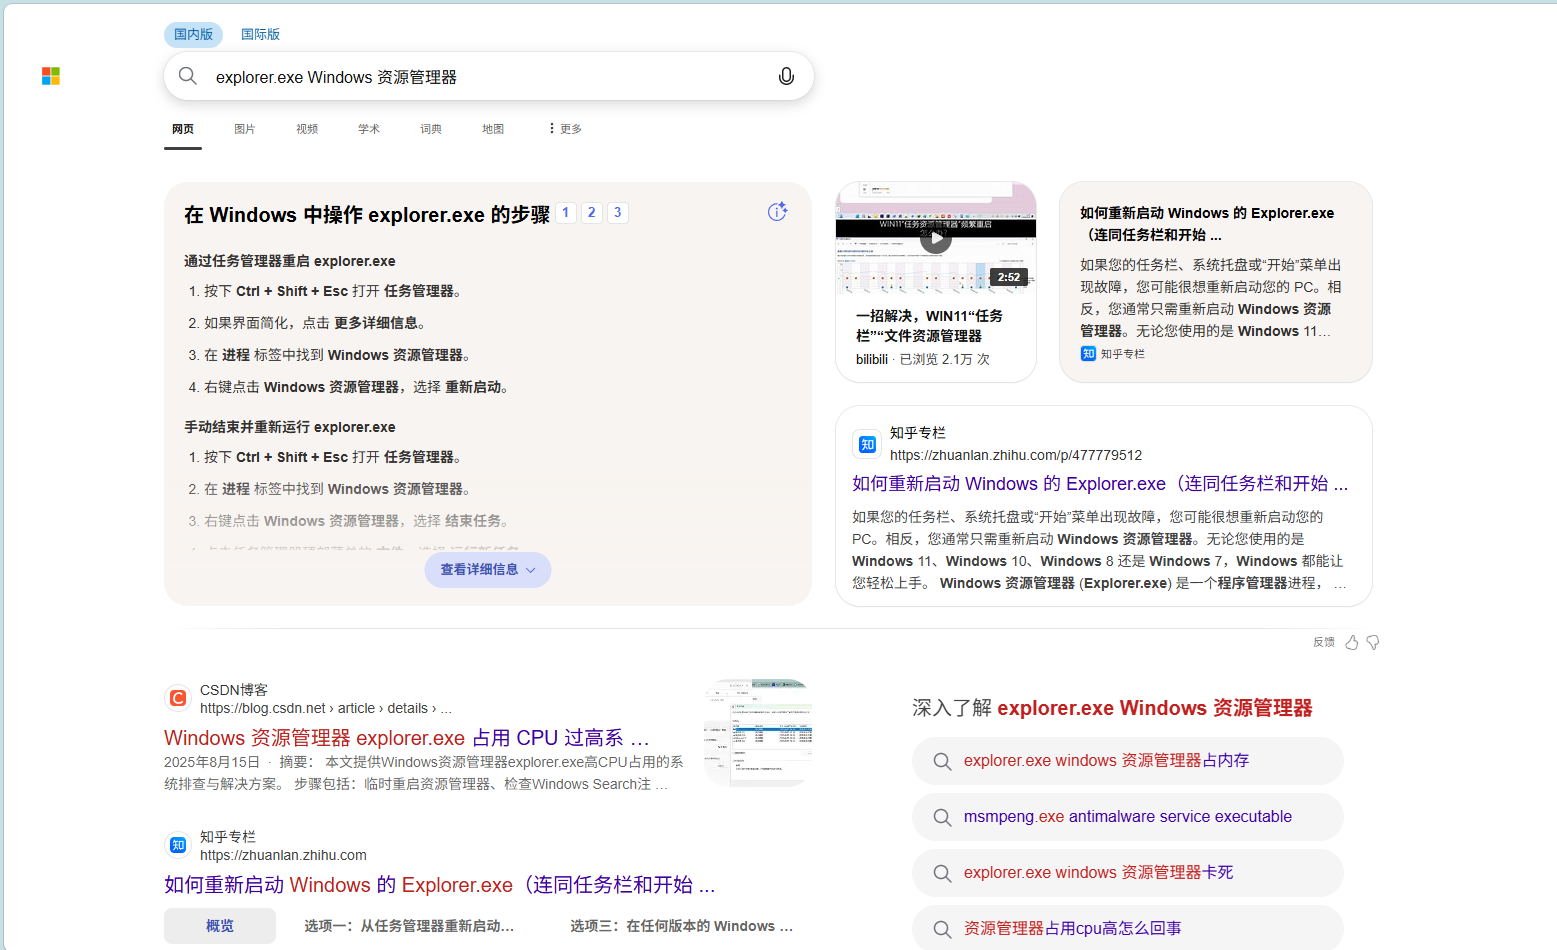Open right-side 知乎 如何重新启动 Explorer.exe link
Image resolution: width=1557 pixels, height=950 pixels.
coord(1100,484)
